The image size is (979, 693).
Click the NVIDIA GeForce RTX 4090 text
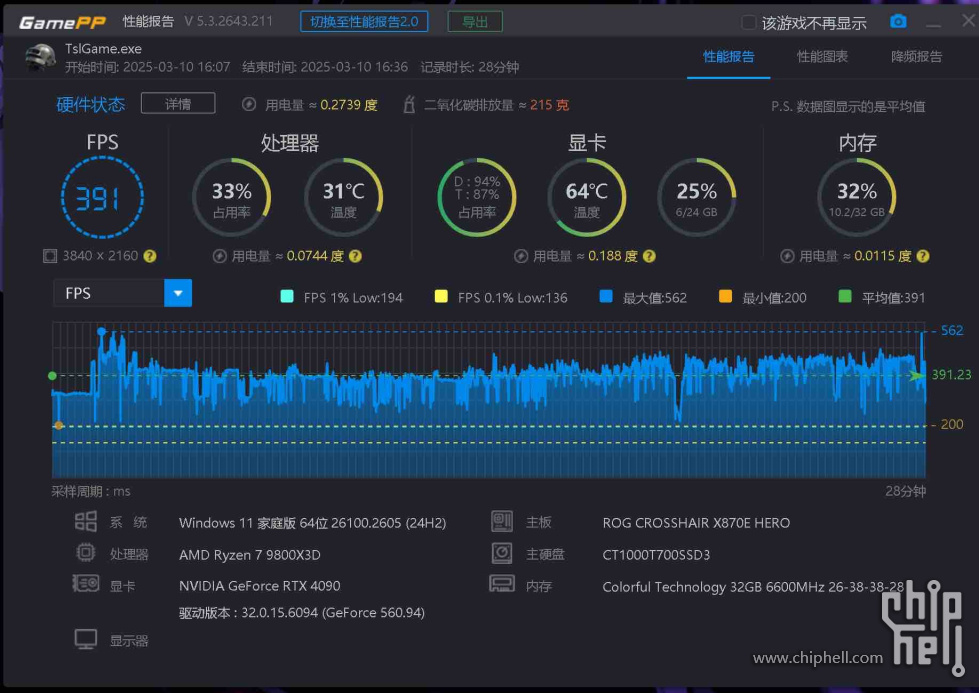point(260,586)
